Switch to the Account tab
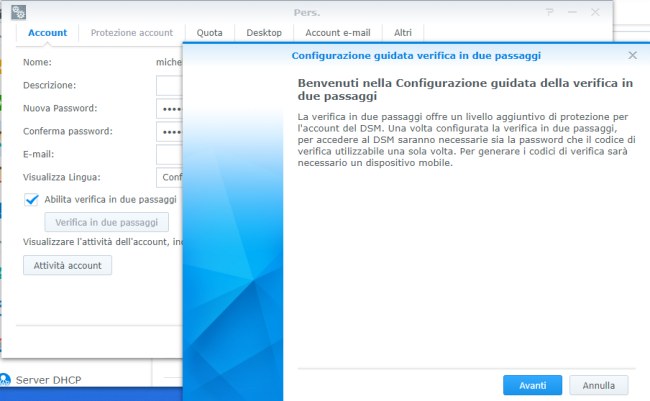The height and width of the screenshot is (401, 650). (47, 33)
